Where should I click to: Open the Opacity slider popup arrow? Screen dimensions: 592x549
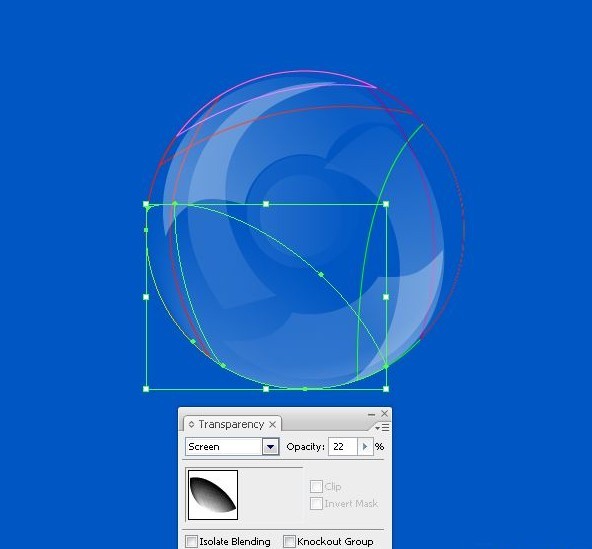coord(365,447)
